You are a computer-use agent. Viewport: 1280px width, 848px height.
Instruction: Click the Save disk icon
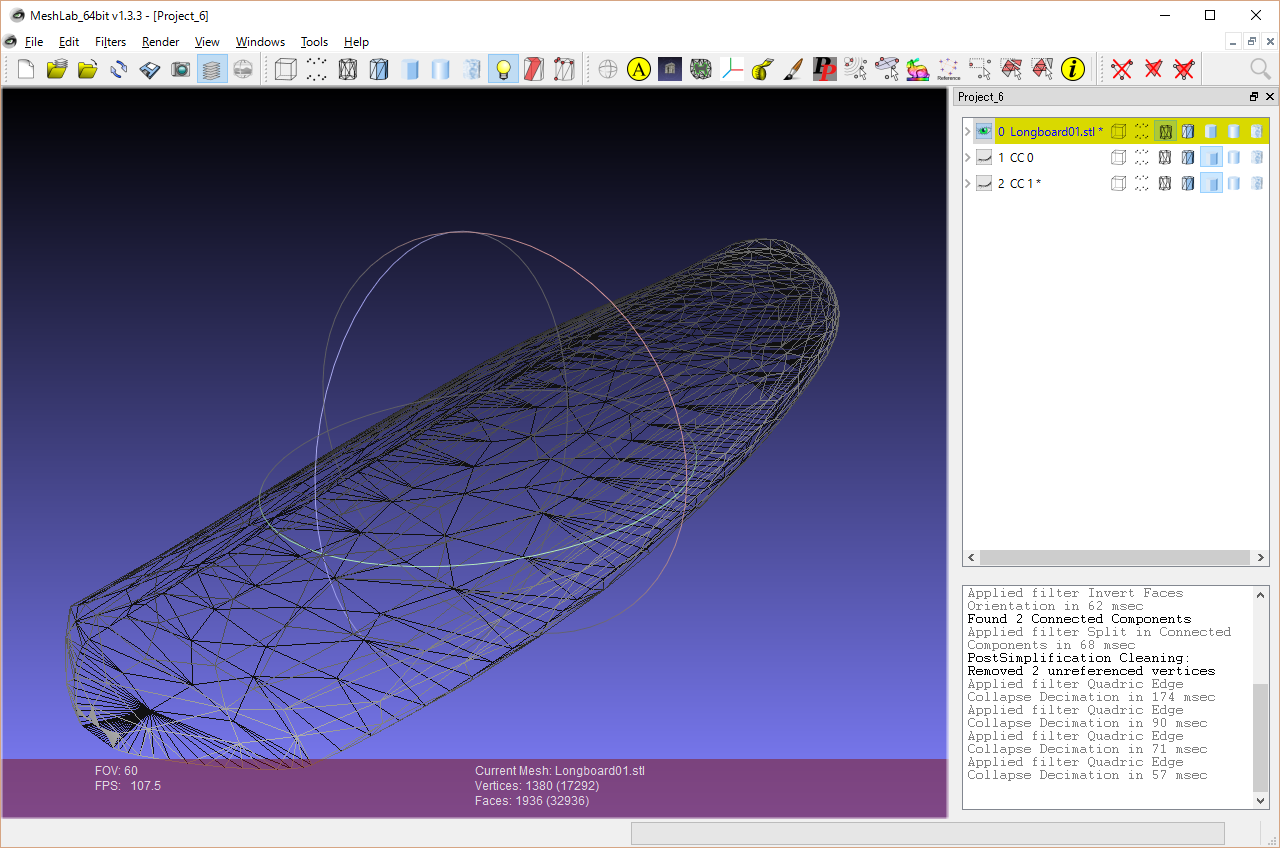click(x=149, y=69)
